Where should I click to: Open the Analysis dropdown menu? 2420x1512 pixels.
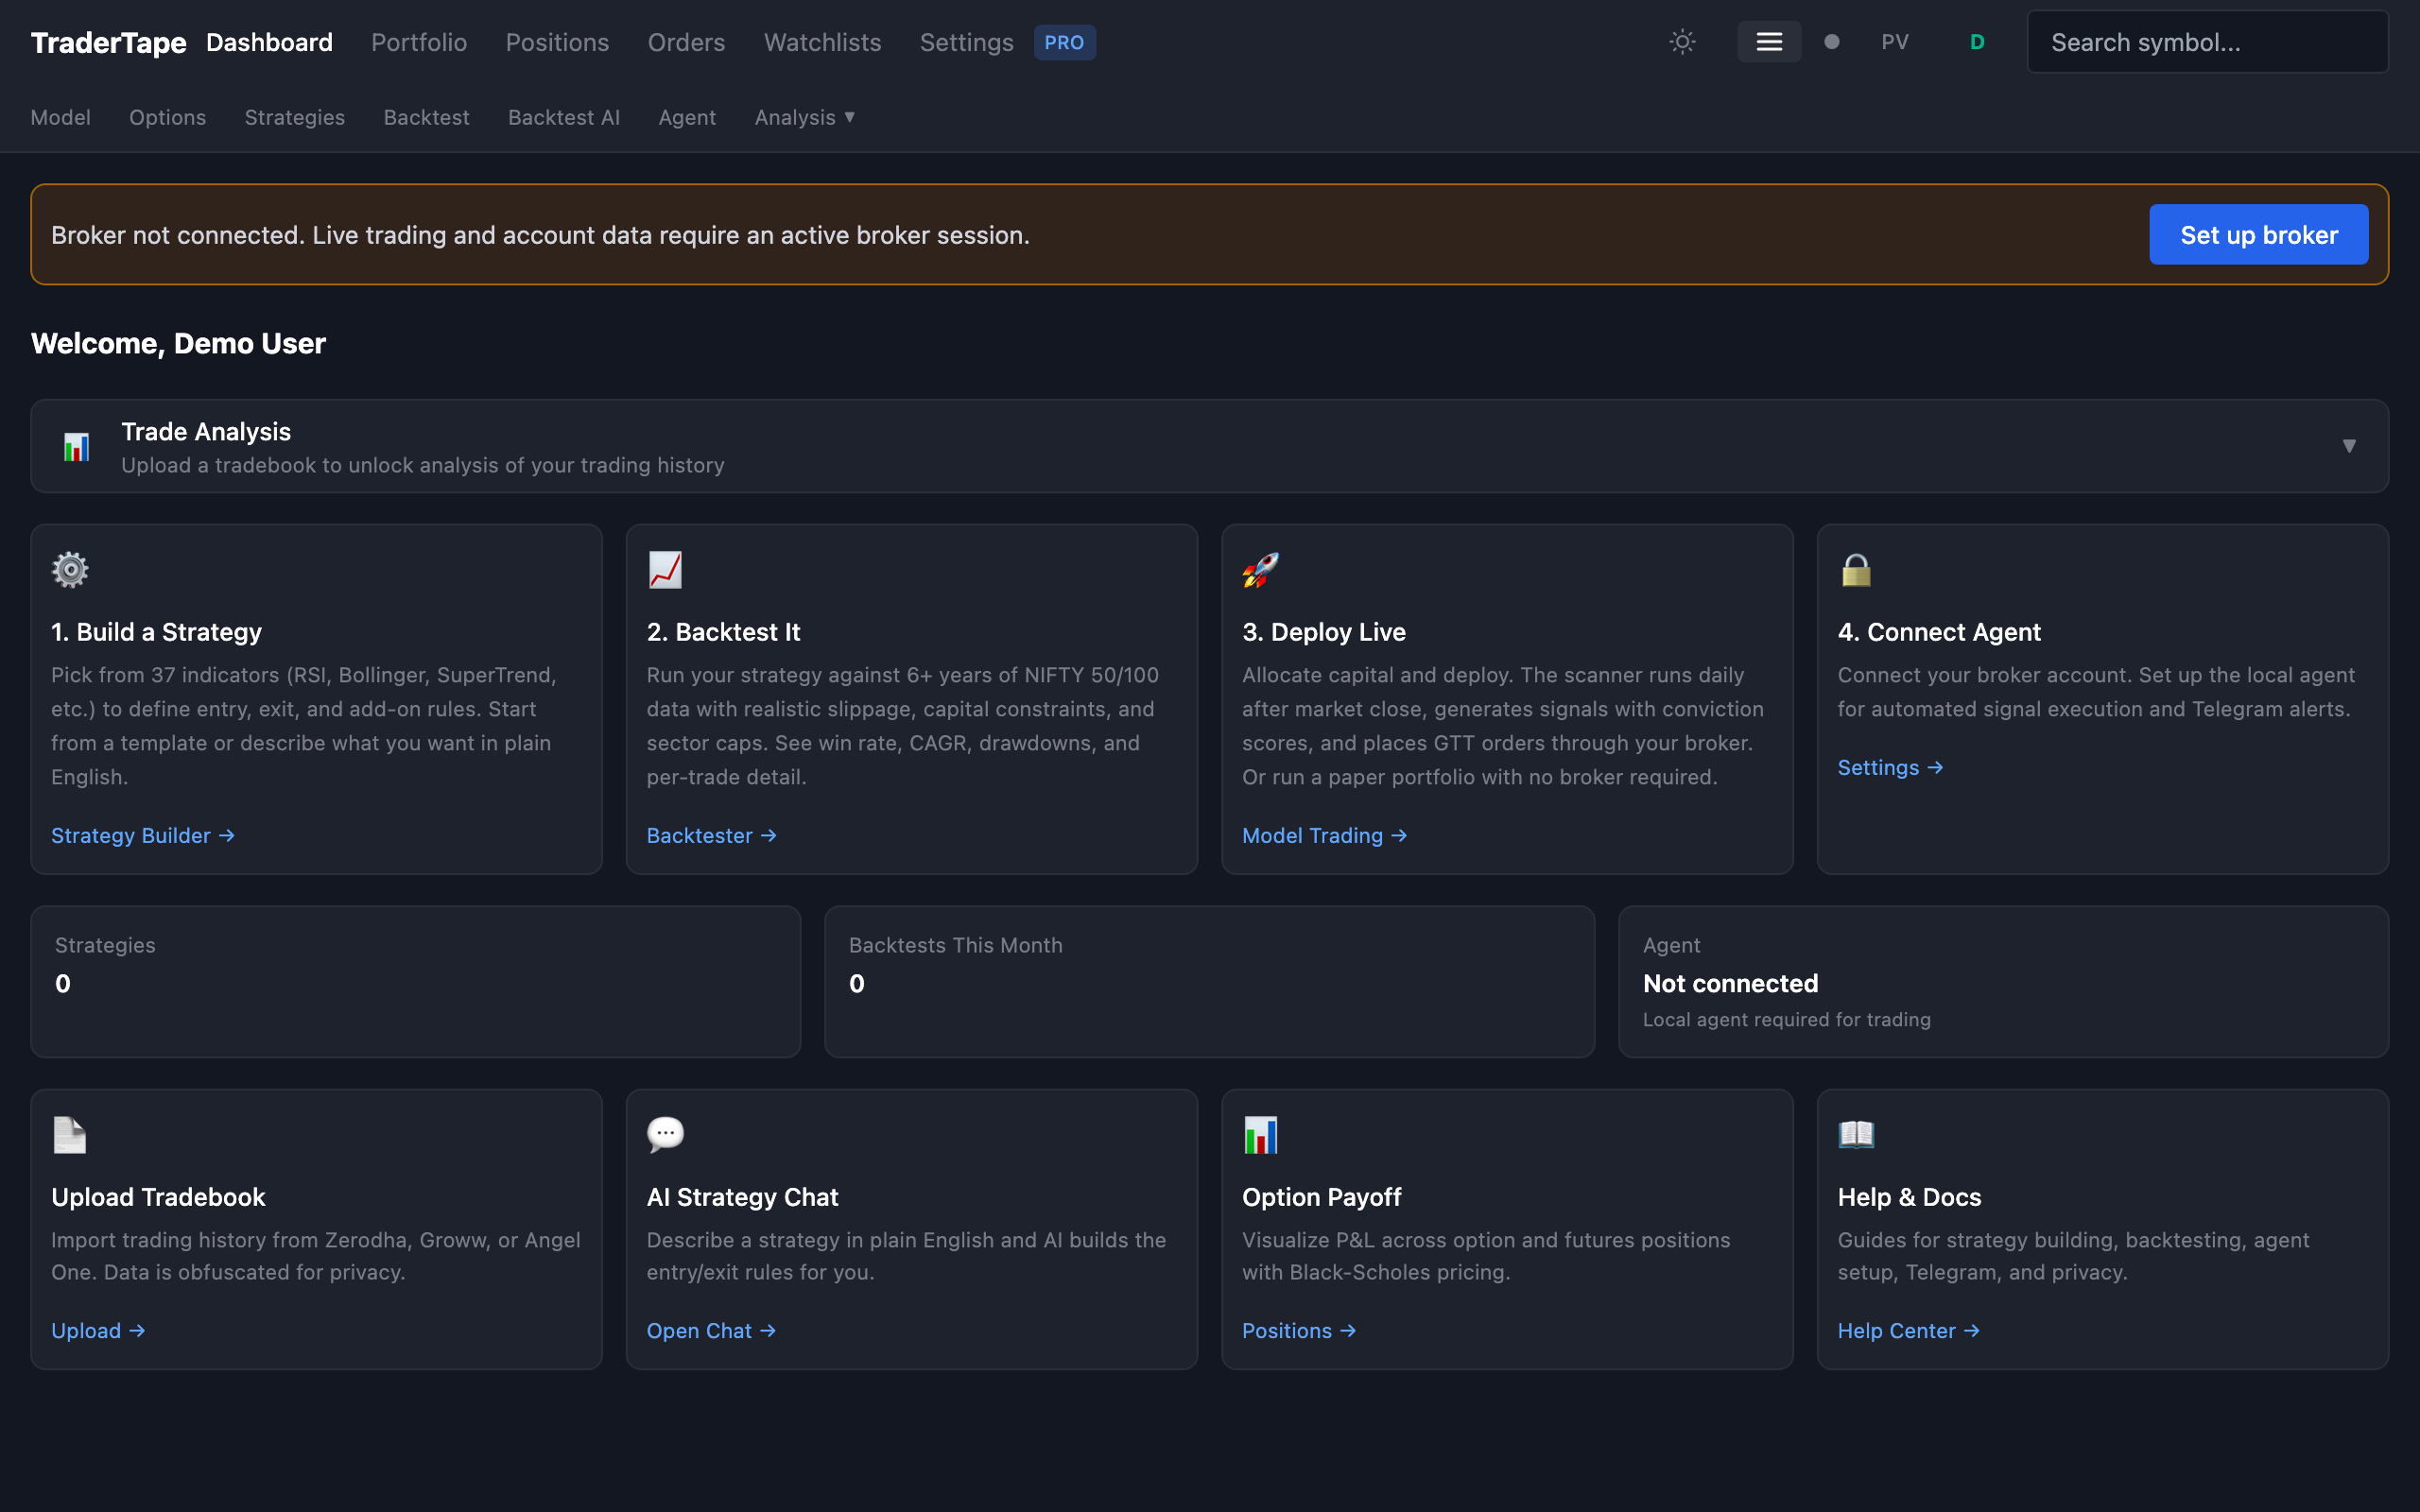pyautogui.click(x=804, y=117)
